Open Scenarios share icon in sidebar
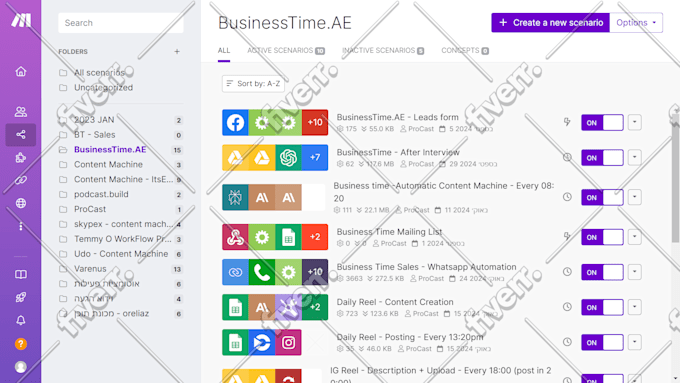 pyautogui.click(x=21, y=134)
